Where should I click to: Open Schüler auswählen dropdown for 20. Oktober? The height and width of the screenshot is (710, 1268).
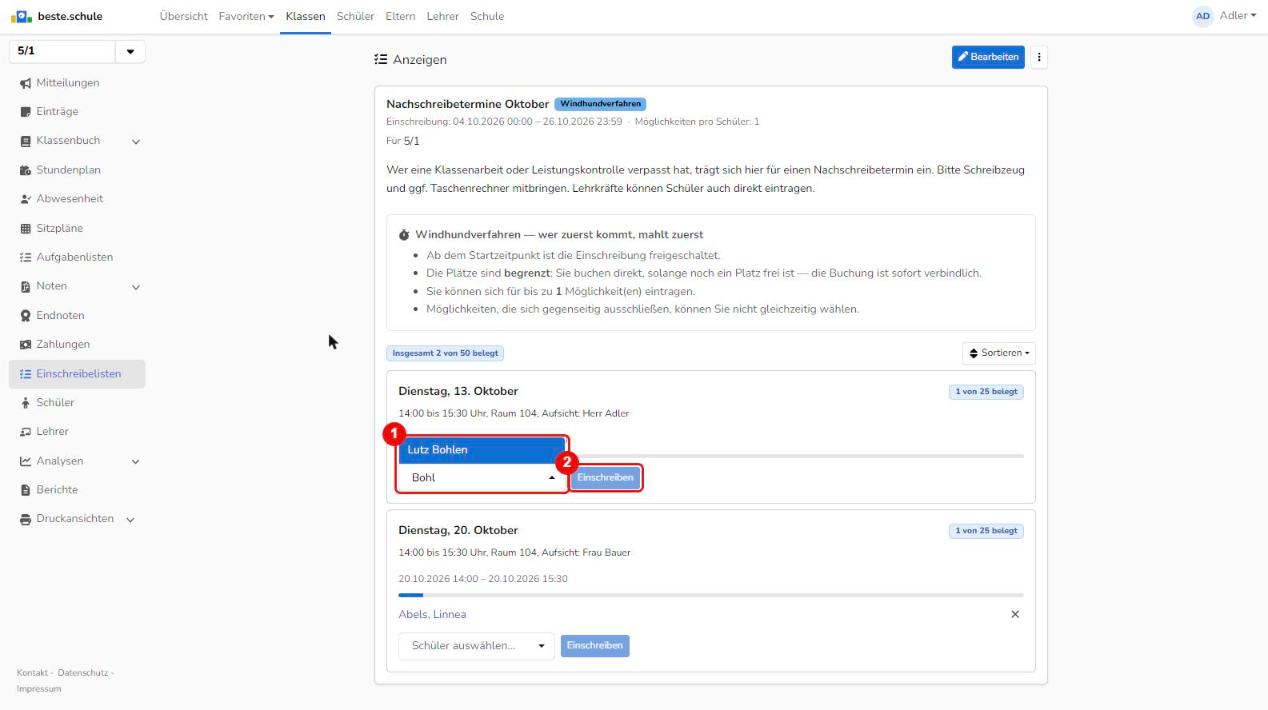pos(476,645)
